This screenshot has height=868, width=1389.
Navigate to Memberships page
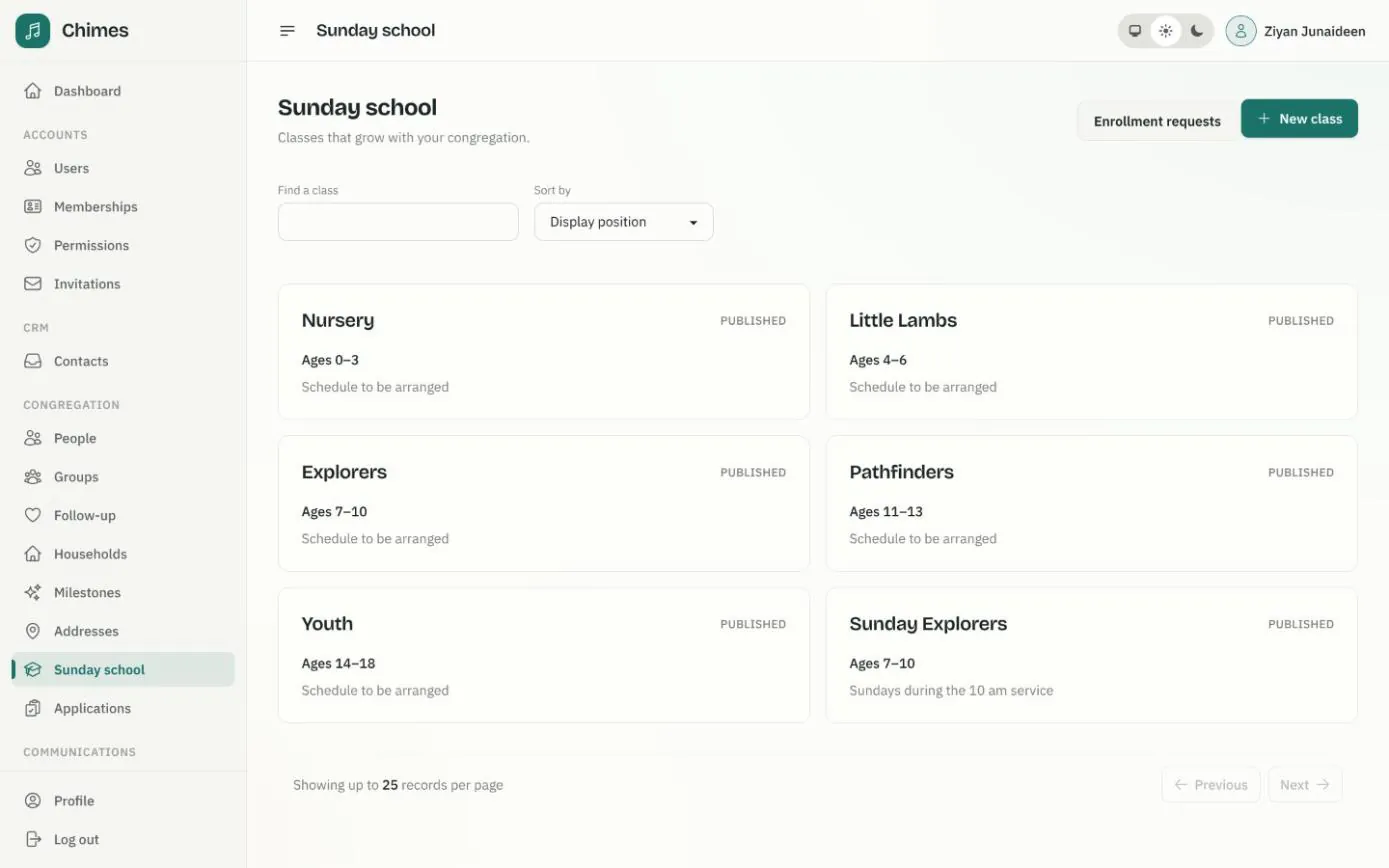[123, 207]
